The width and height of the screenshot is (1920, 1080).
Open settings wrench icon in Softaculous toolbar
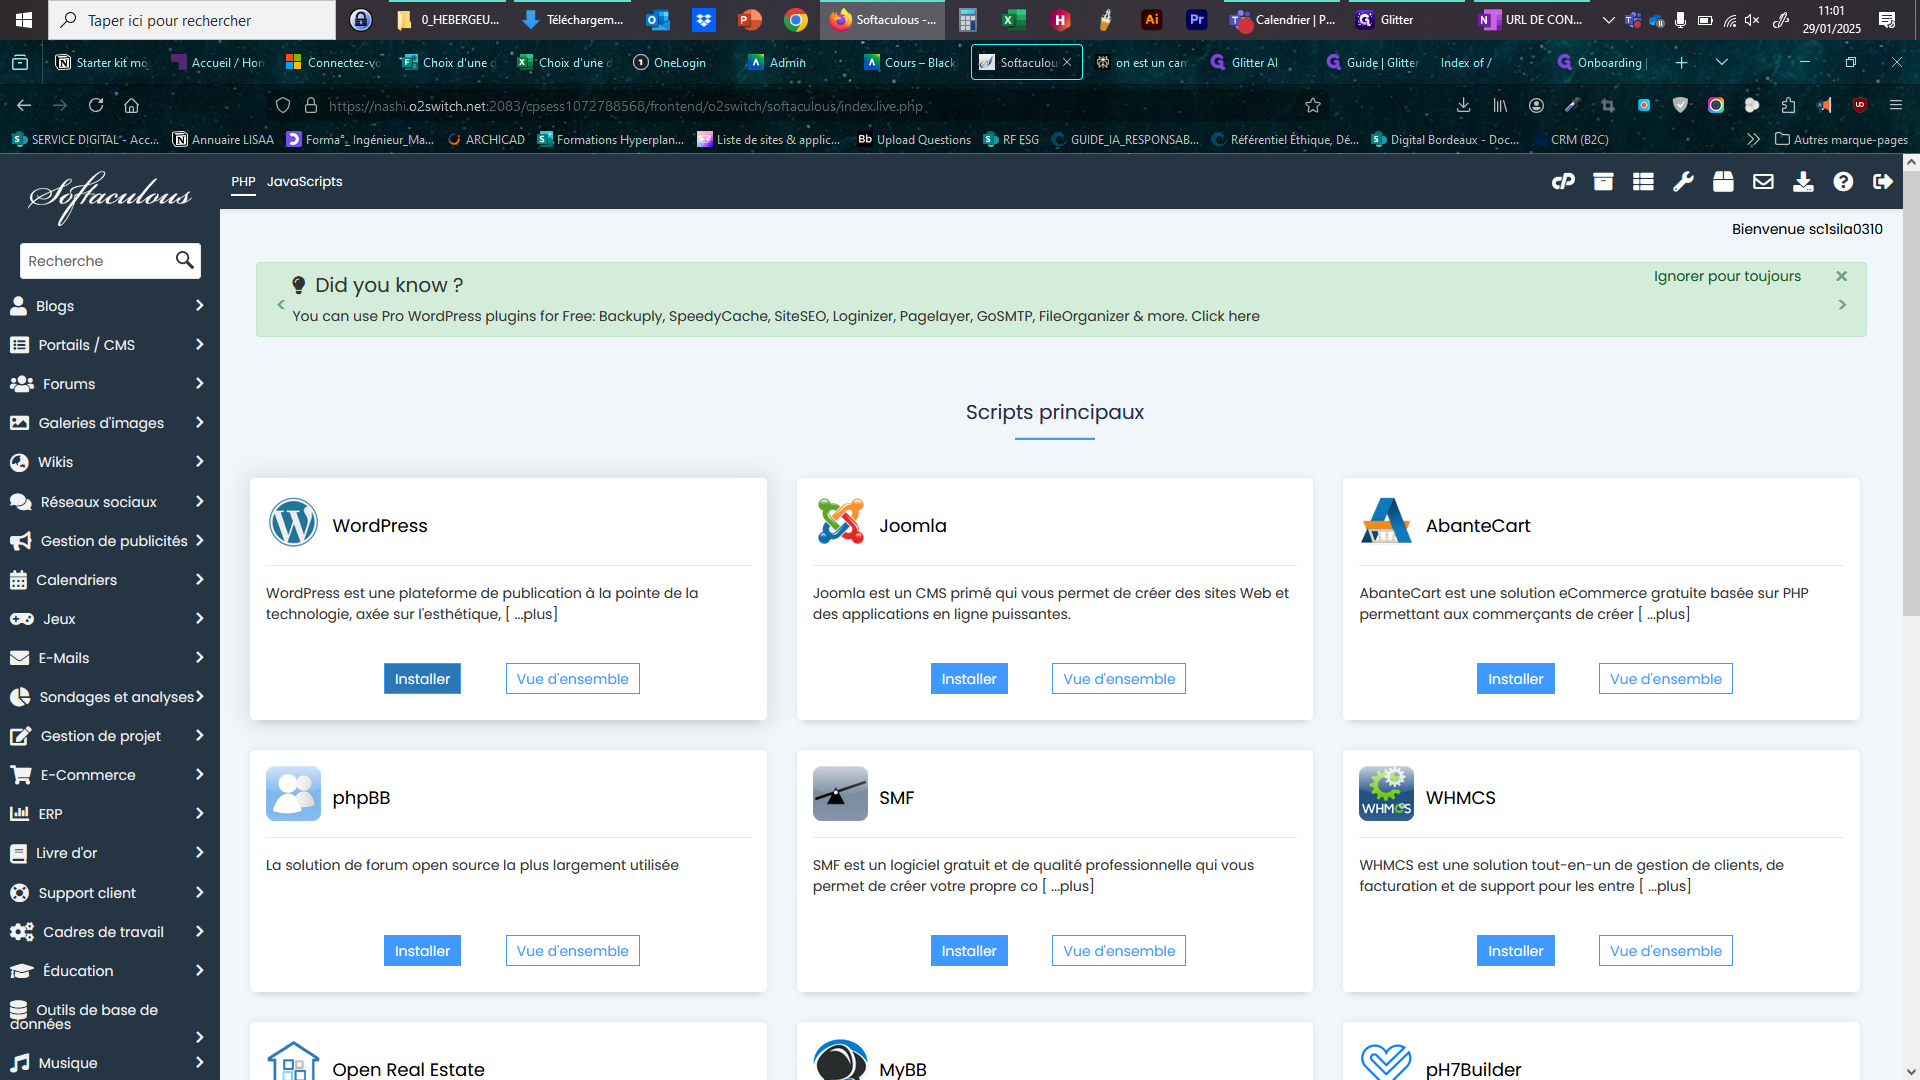pos(1683,181)
